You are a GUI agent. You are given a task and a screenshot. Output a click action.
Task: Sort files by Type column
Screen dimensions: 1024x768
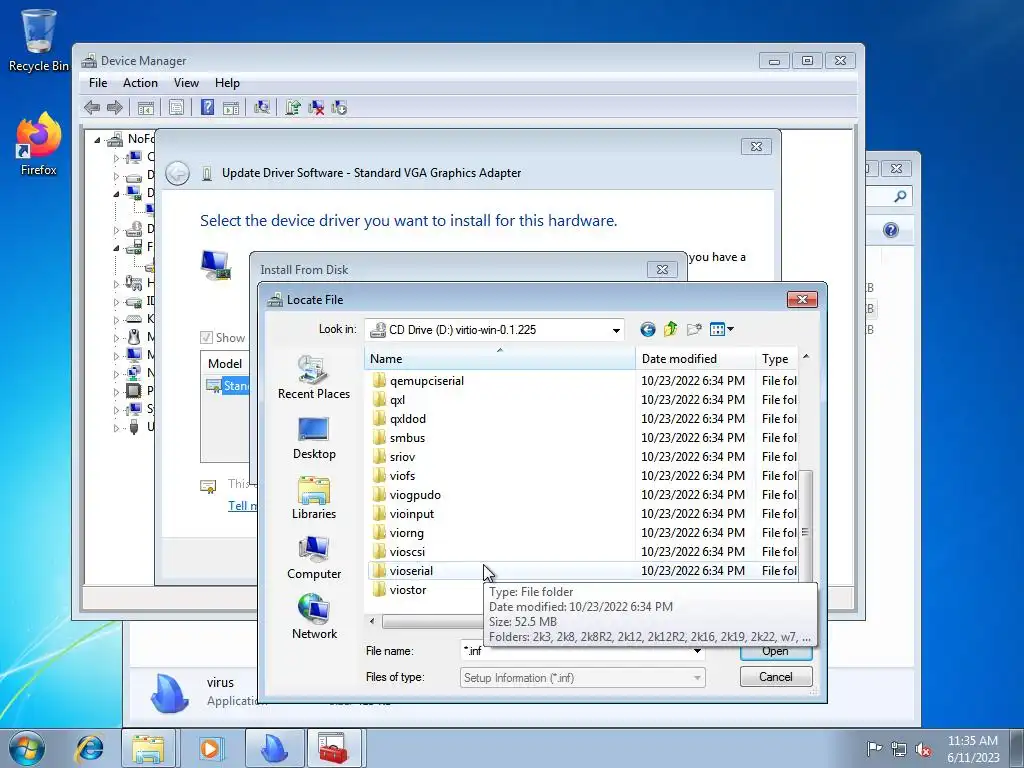pos(776,359)
